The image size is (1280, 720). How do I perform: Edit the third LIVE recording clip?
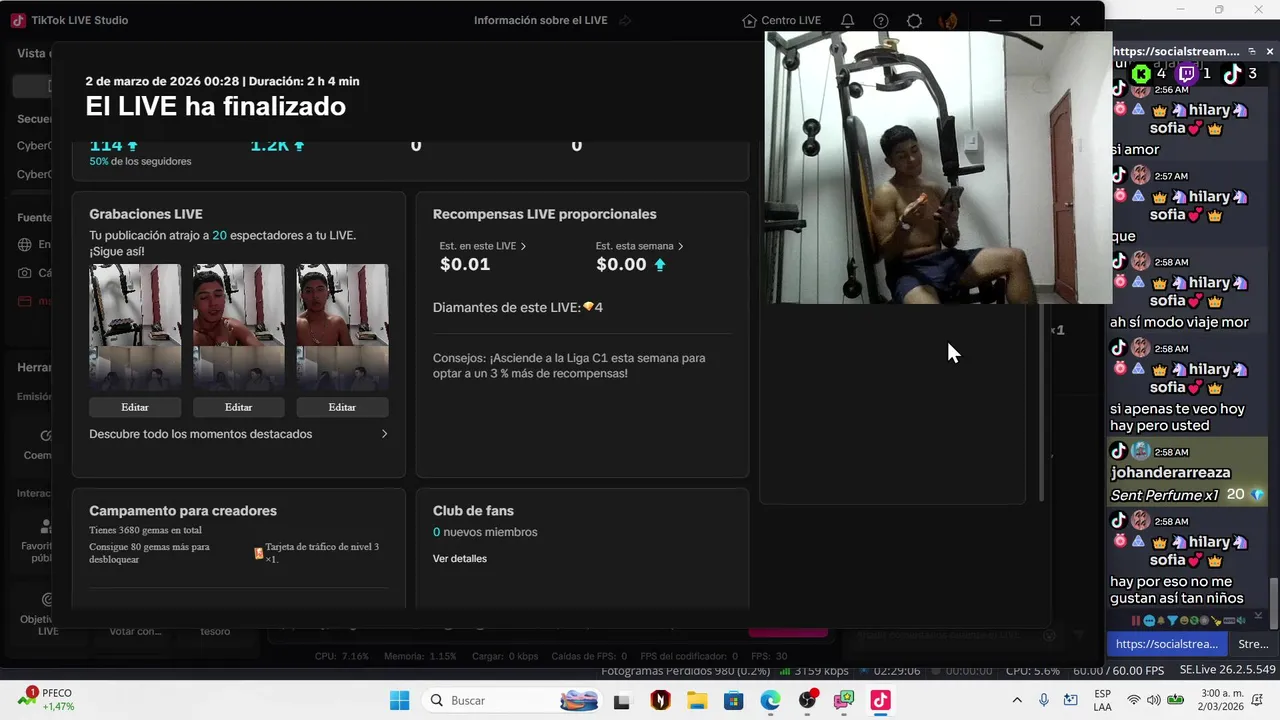(x=342, y=407)
